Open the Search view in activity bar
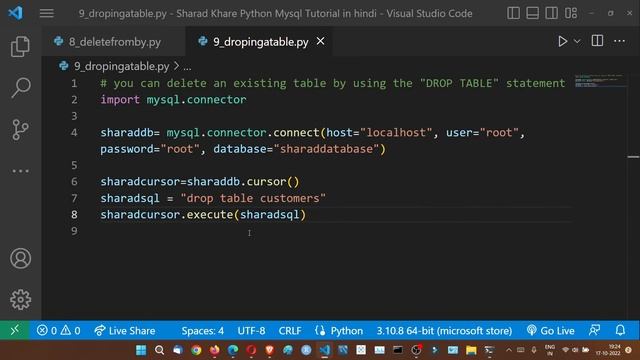Image resolution: width=640 pixels, height=360 pixels. point(20,88)
